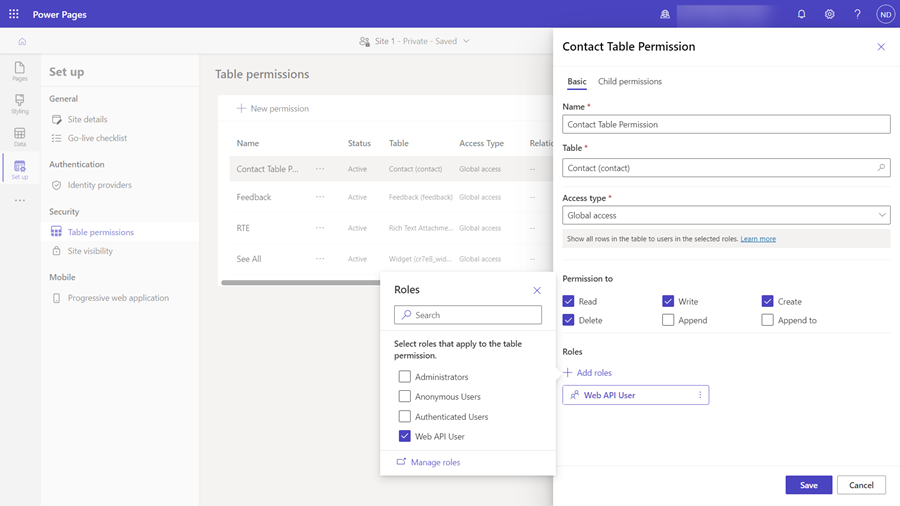Open the Styling workspace
Image resolution: width=900 pixels, height=506 pixels.
[x=20, y=104]
